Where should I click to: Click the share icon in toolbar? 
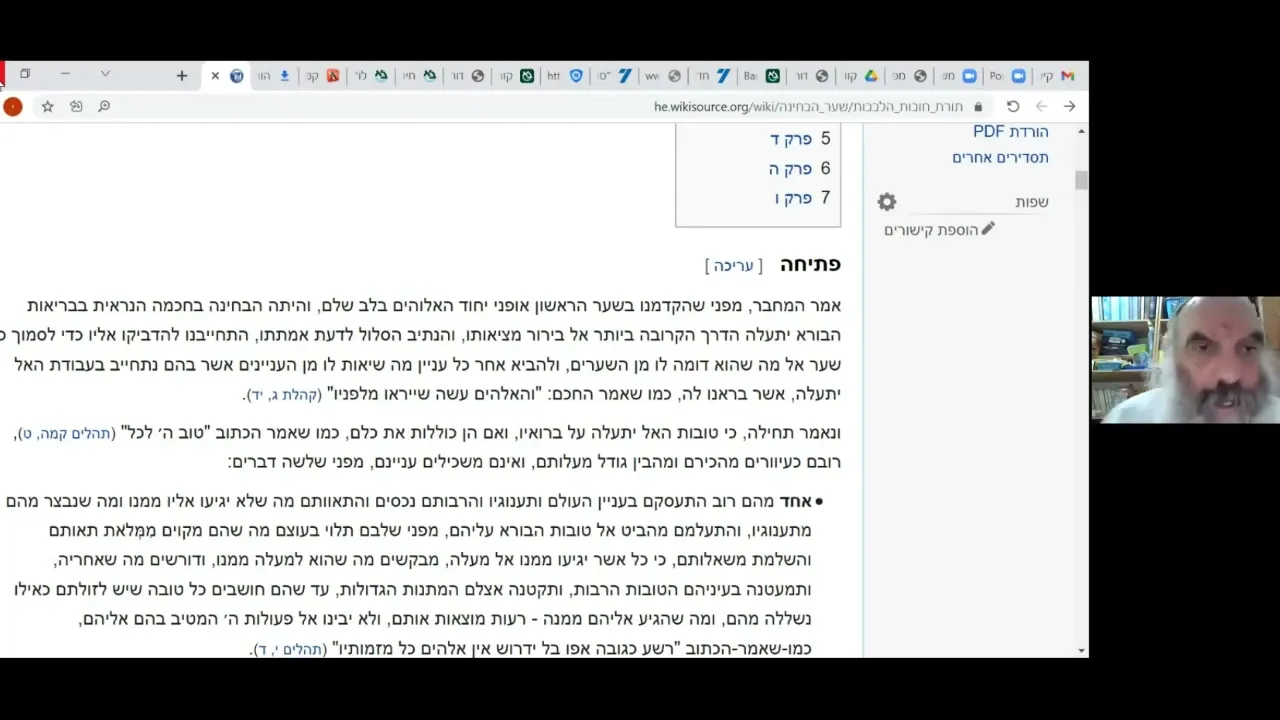pos(76,106)
